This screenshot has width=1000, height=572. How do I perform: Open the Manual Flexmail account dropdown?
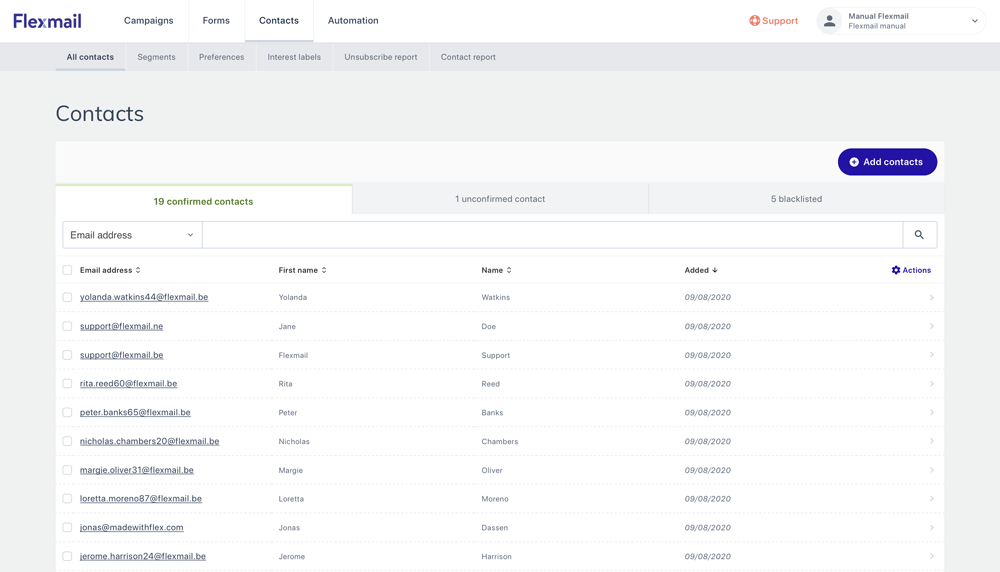(x=974, y=21)
